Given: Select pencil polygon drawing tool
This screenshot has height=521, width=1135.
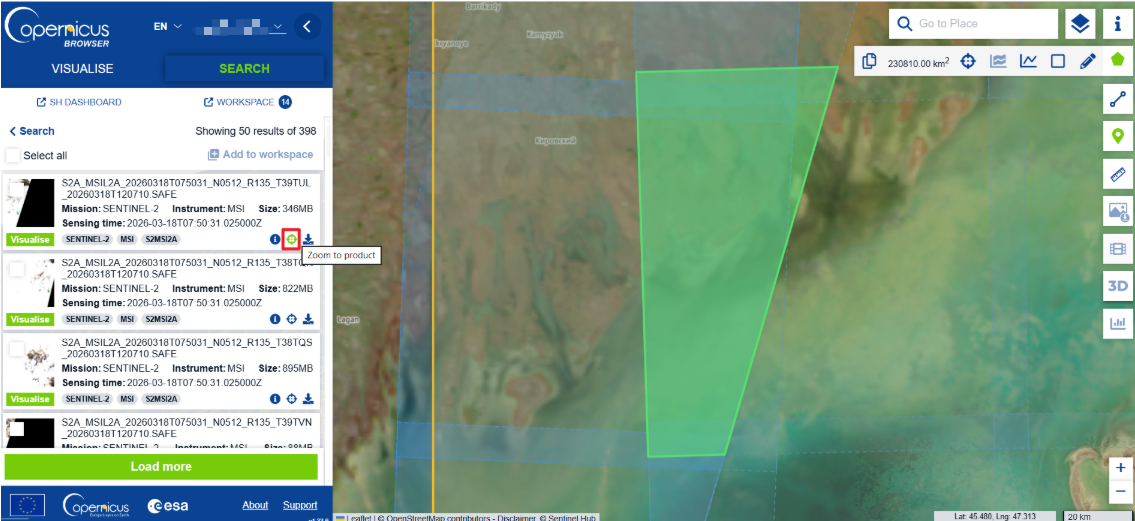Looking at the screenshot, I should click(1087, 62).
